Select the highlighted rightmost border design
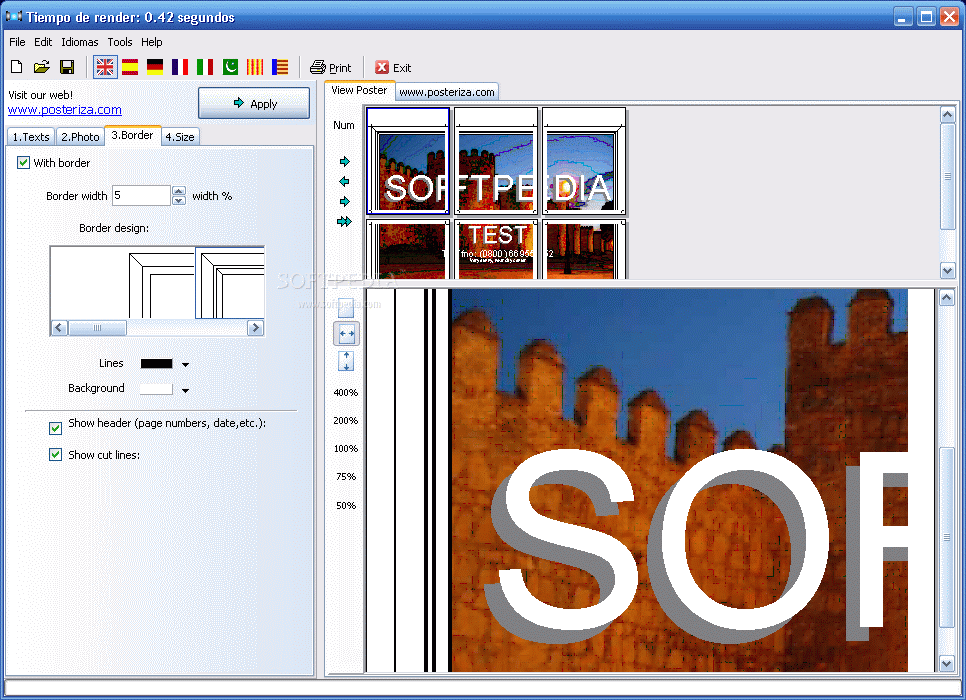The height and width of the screenshot is (700, 966). [230, 283]
